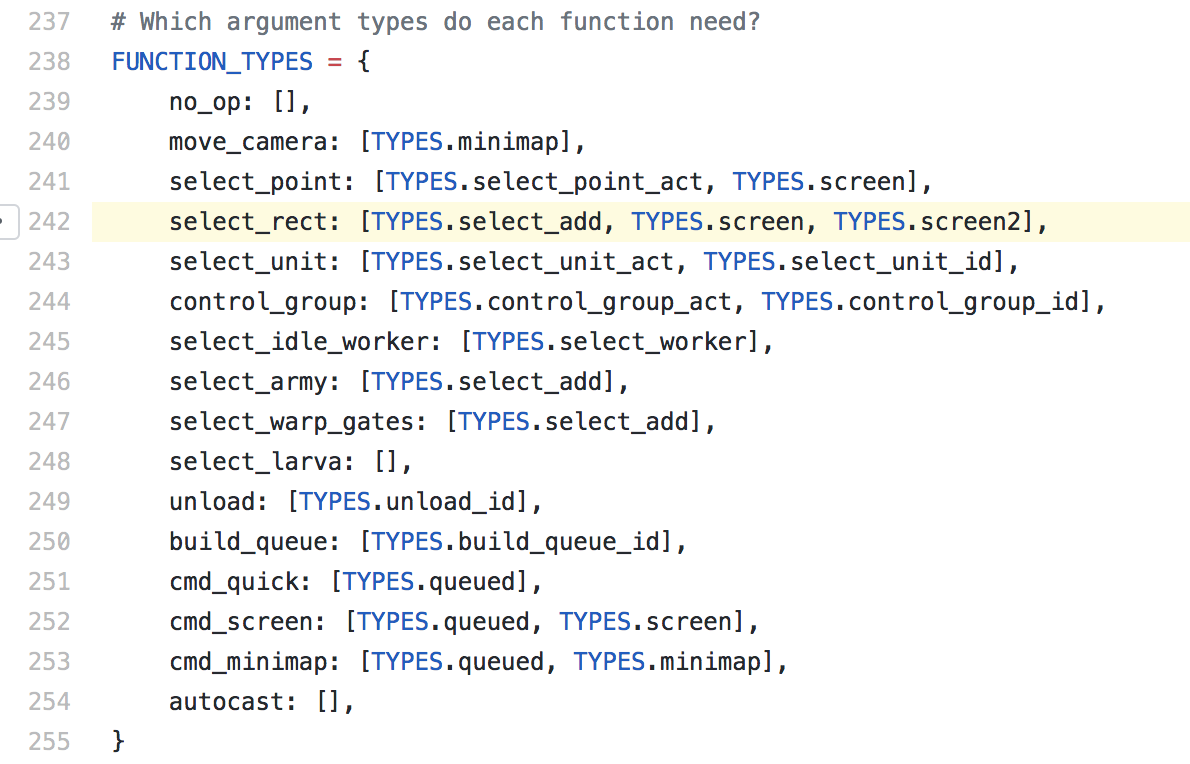
Task: Click line number 255
Action: click(x=49, y=741)
